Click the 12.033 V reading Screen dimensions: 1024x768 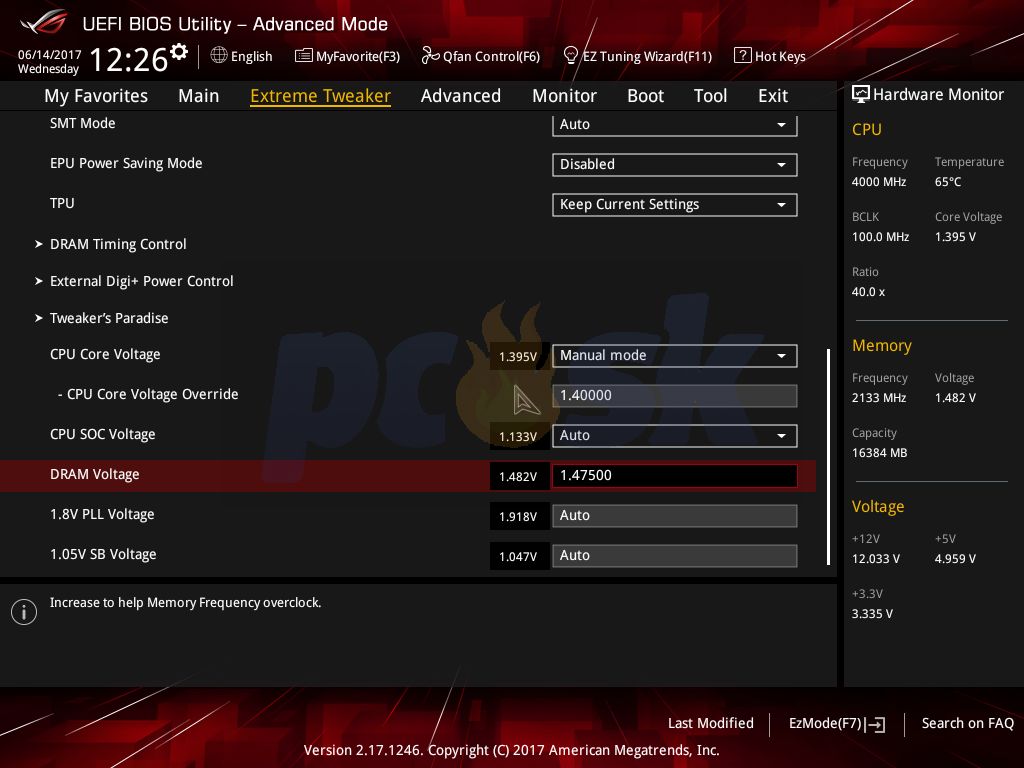click(876, 559)
